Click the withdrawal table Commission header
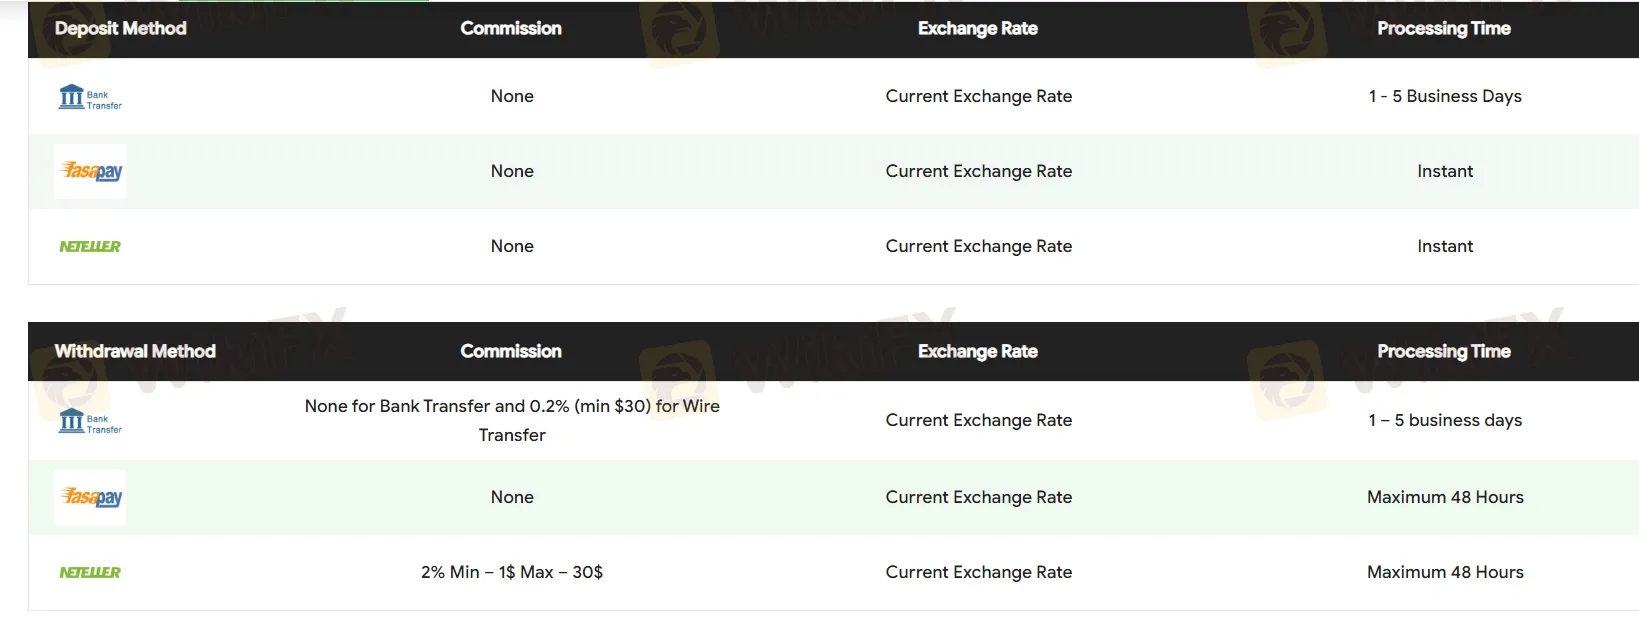The width and height of the screenshot is (1639, 618). [511, 351]
